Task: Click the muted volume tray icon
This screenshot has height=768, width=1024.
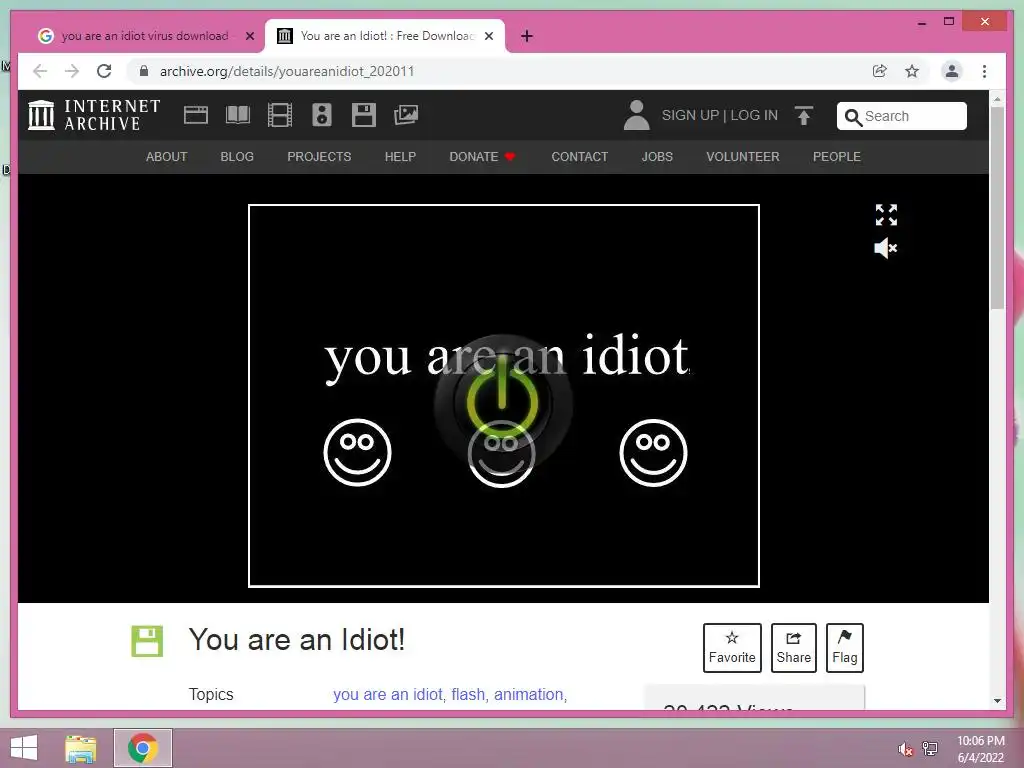Action: click(x=905, y=749)
